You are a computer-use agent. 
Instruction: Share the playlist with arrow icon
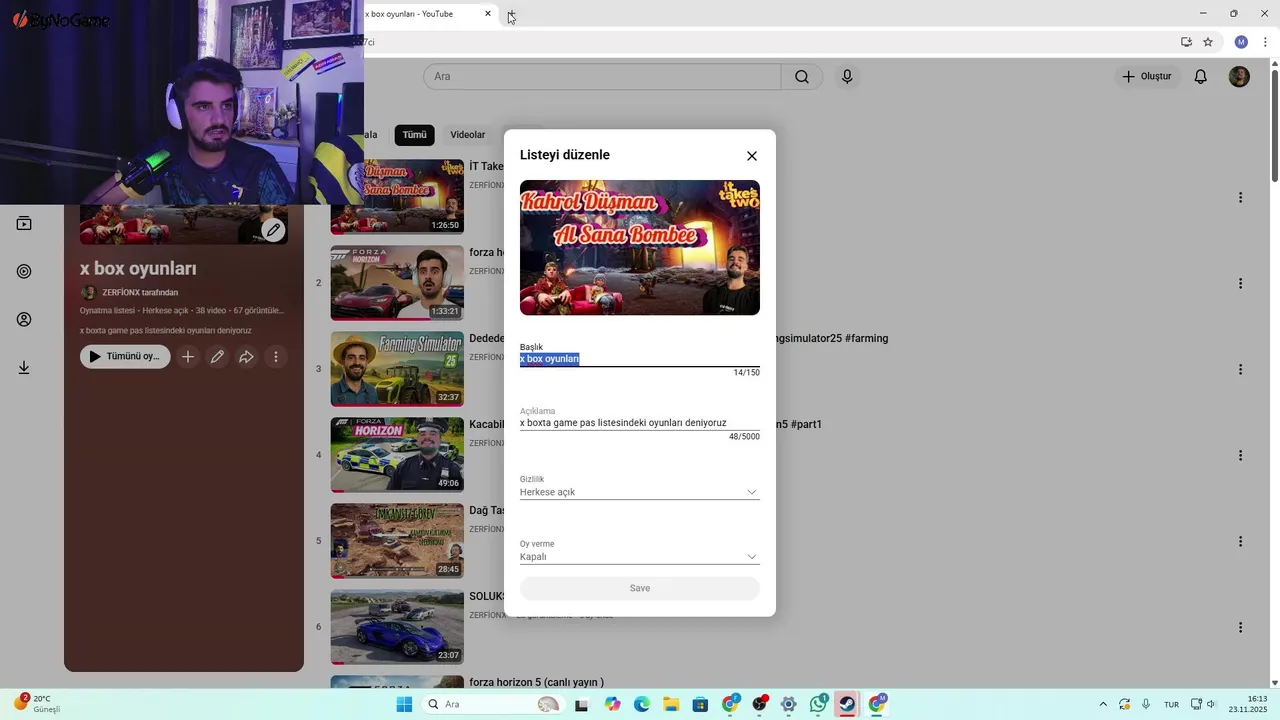pos(246,356)
